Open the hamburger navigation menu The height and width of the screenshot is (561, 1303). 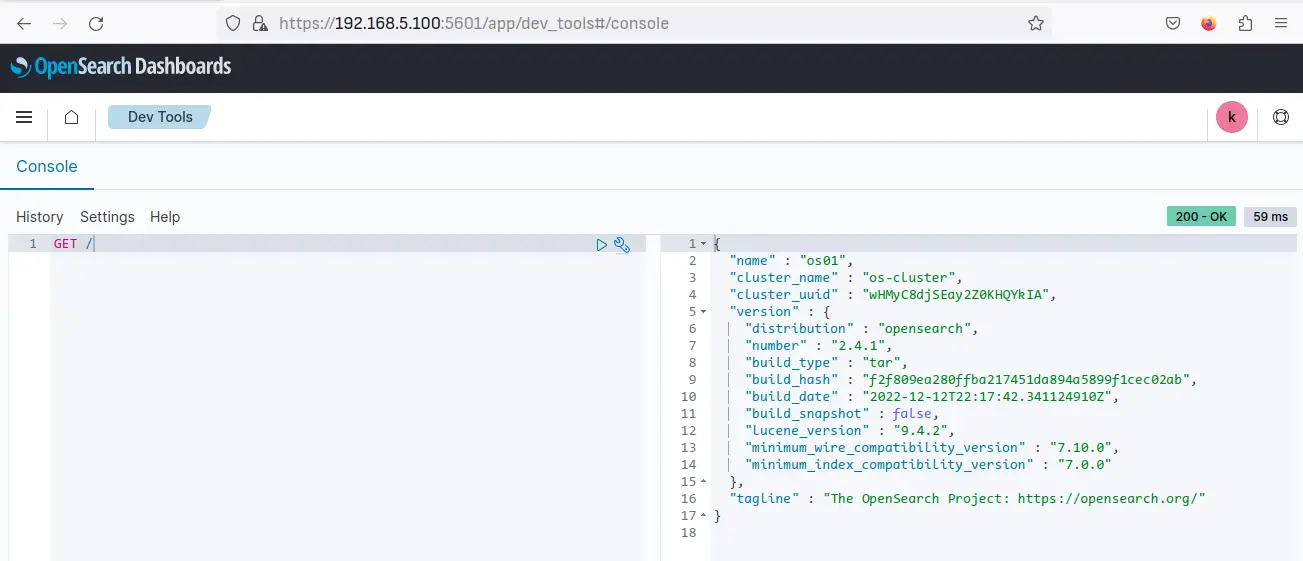(24, 117)
